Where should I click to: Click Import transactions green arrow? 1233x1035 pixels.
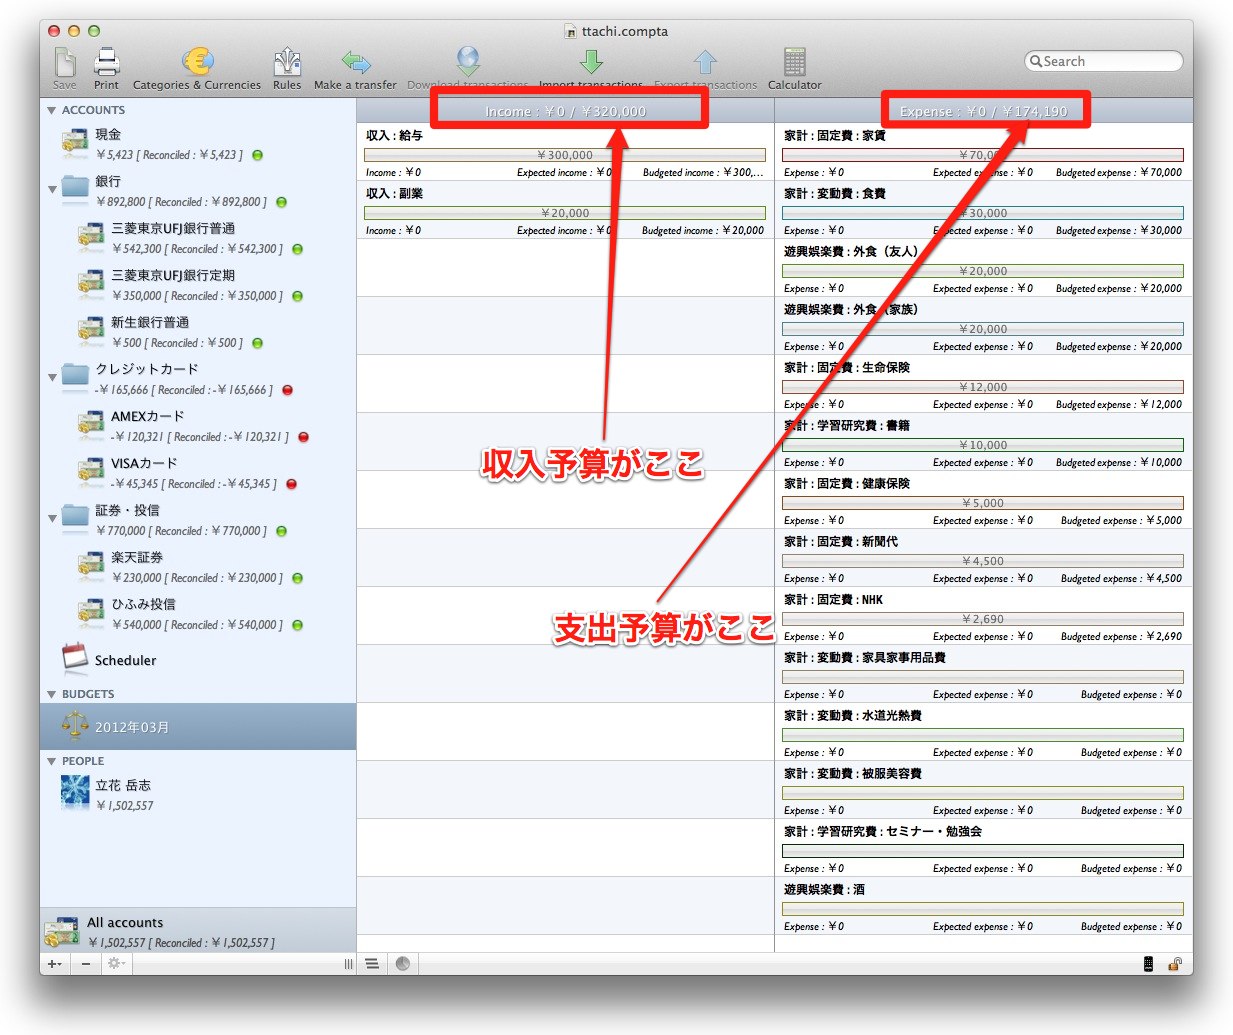point(591,62)
